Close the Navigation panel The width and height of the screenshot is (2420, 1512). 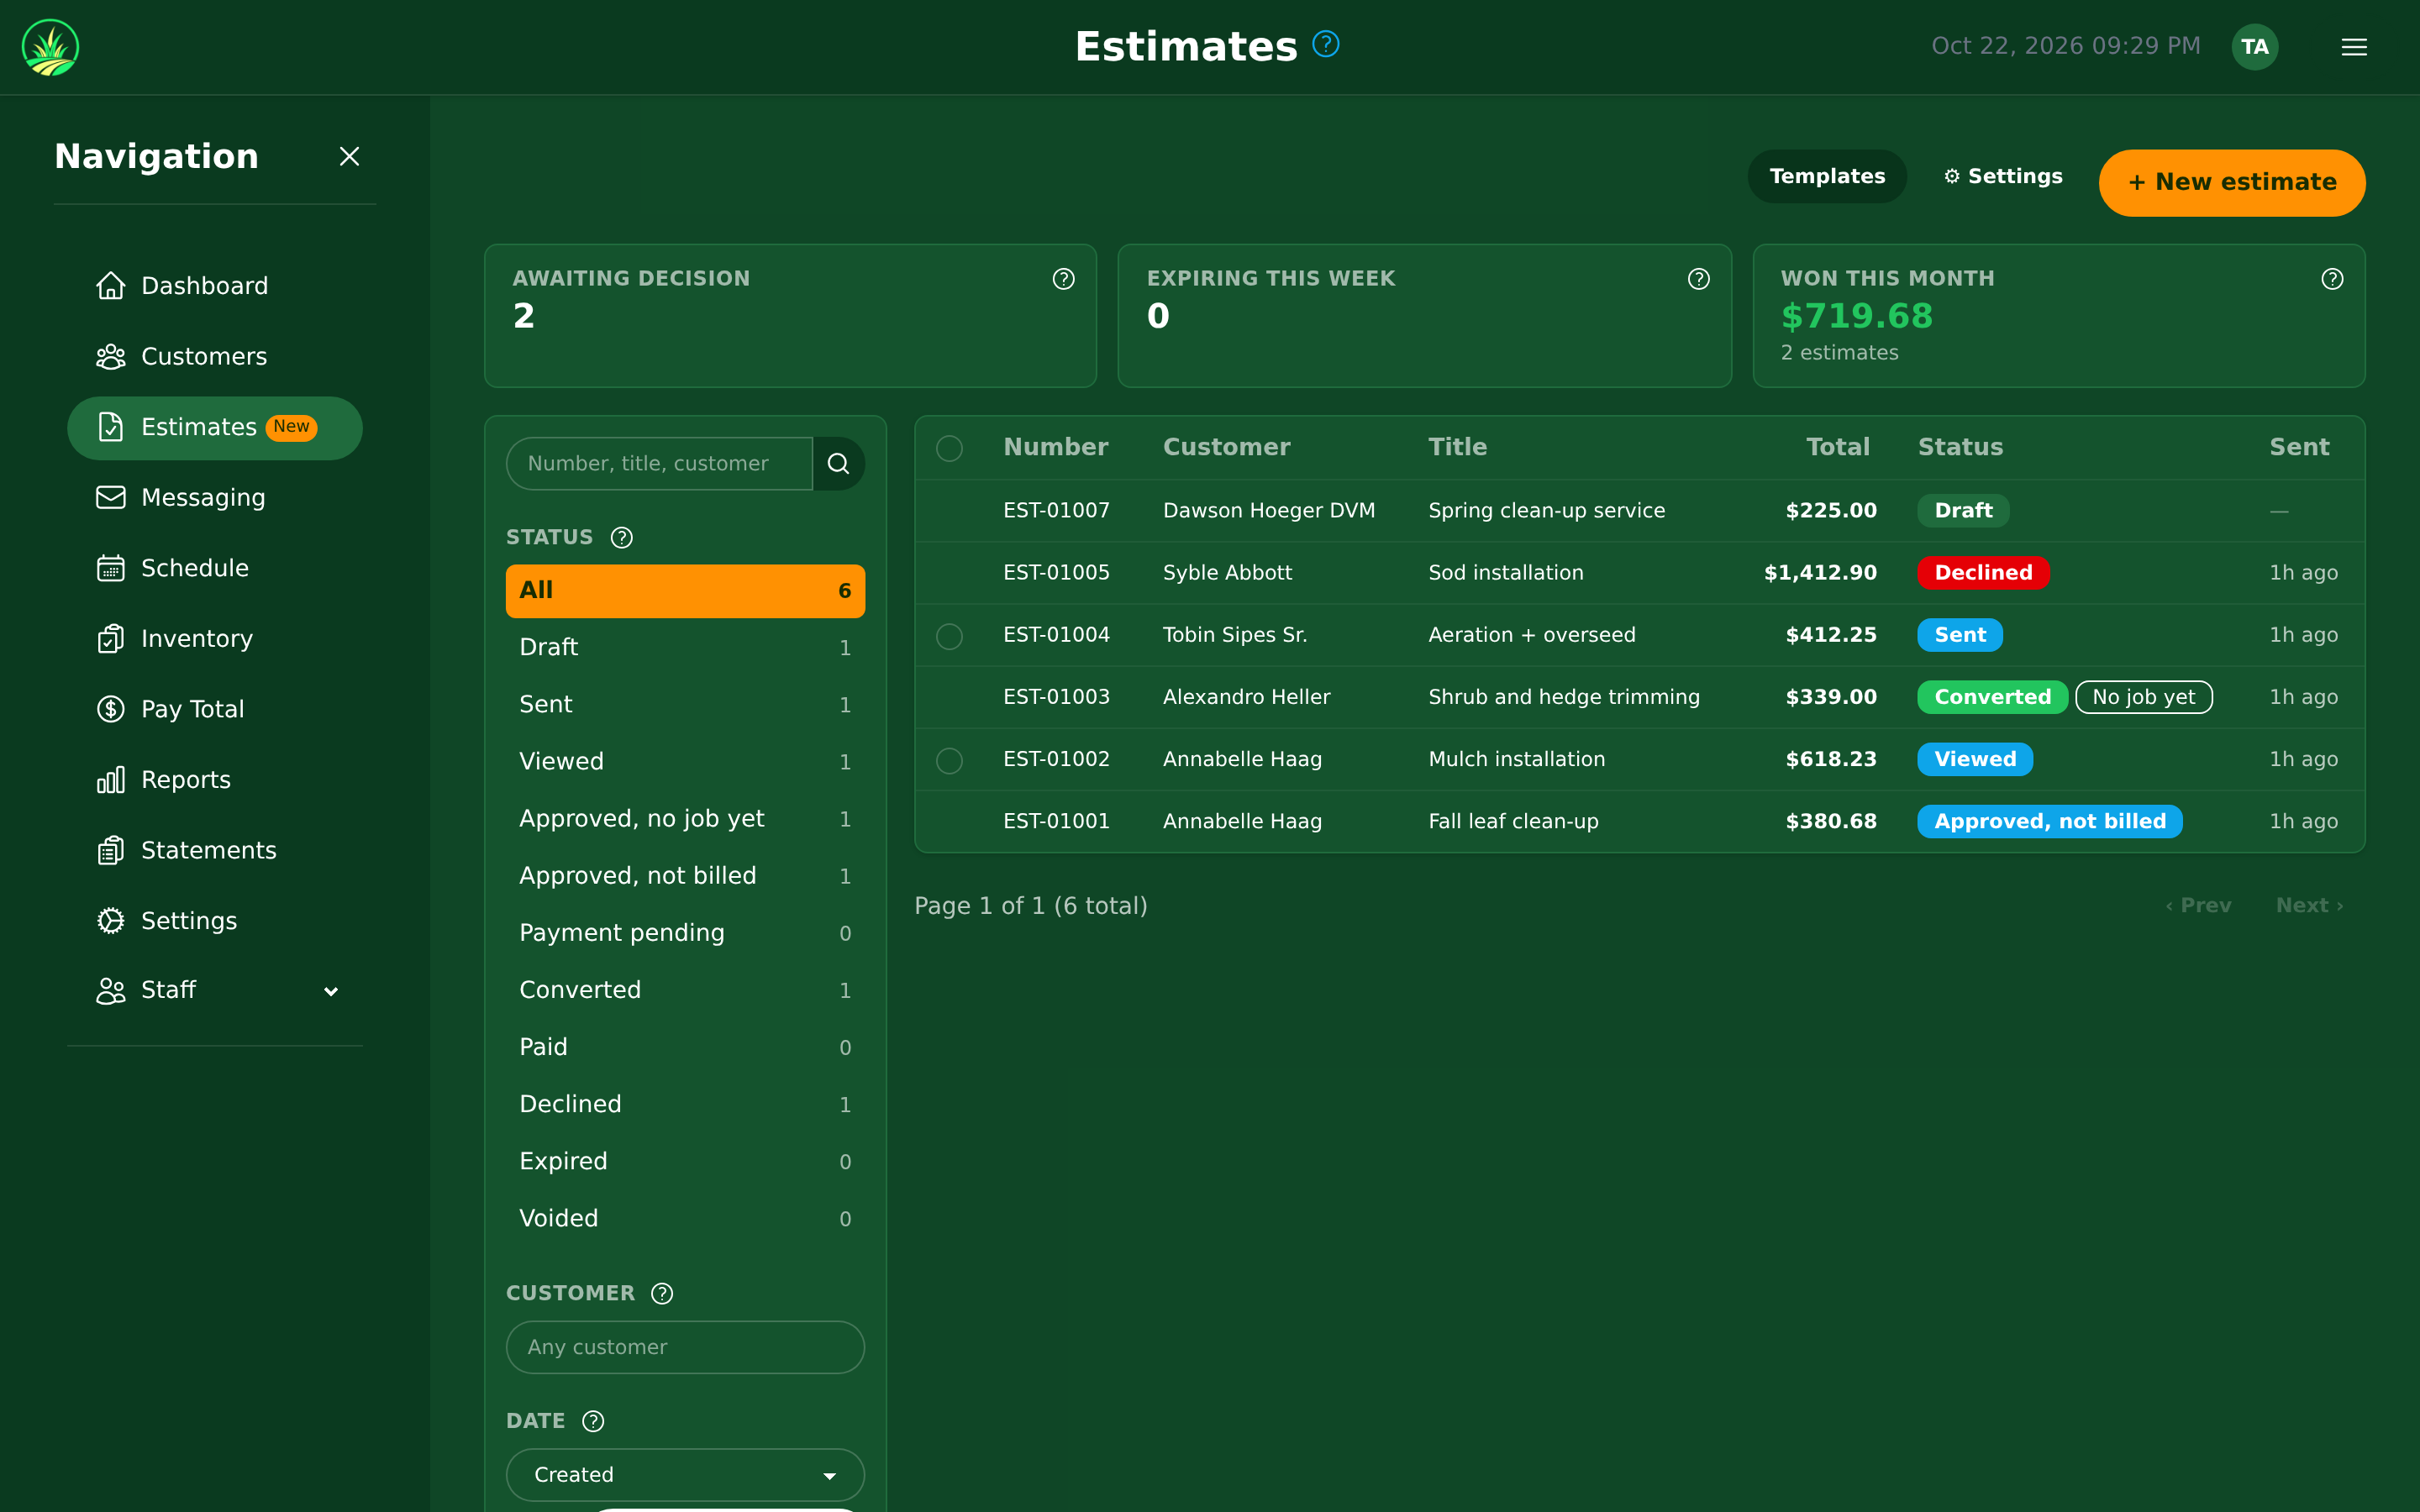tap(349, 157)
